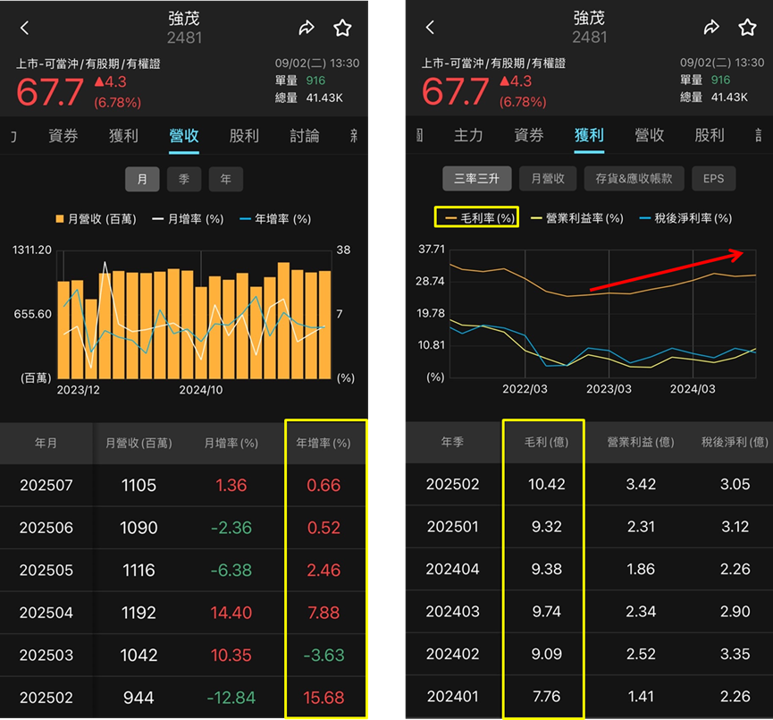The image size is (773, 720).
Task: Tap back arrow in right phone screen
Action: tap(430, 27)
